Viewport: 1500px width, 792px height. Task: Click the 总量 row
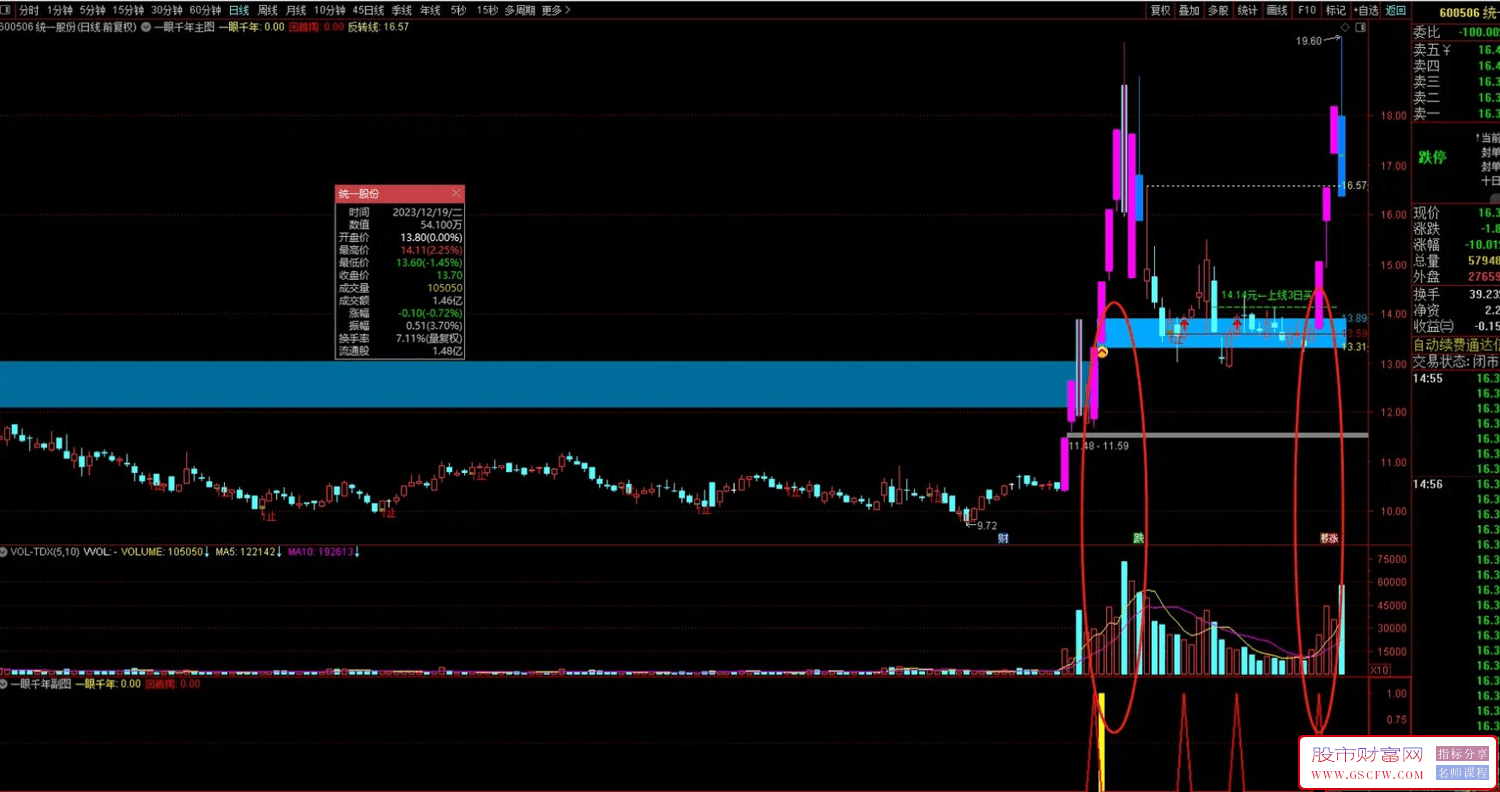(1456, 261)
